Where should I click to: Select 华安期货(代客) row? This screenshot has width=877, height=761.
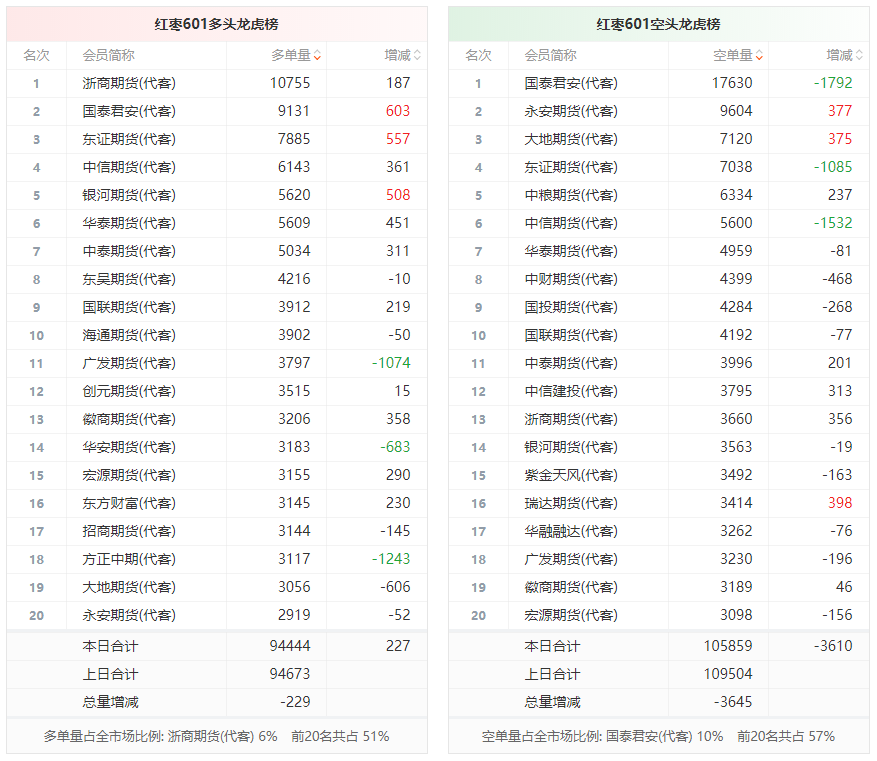coord(217,447)
